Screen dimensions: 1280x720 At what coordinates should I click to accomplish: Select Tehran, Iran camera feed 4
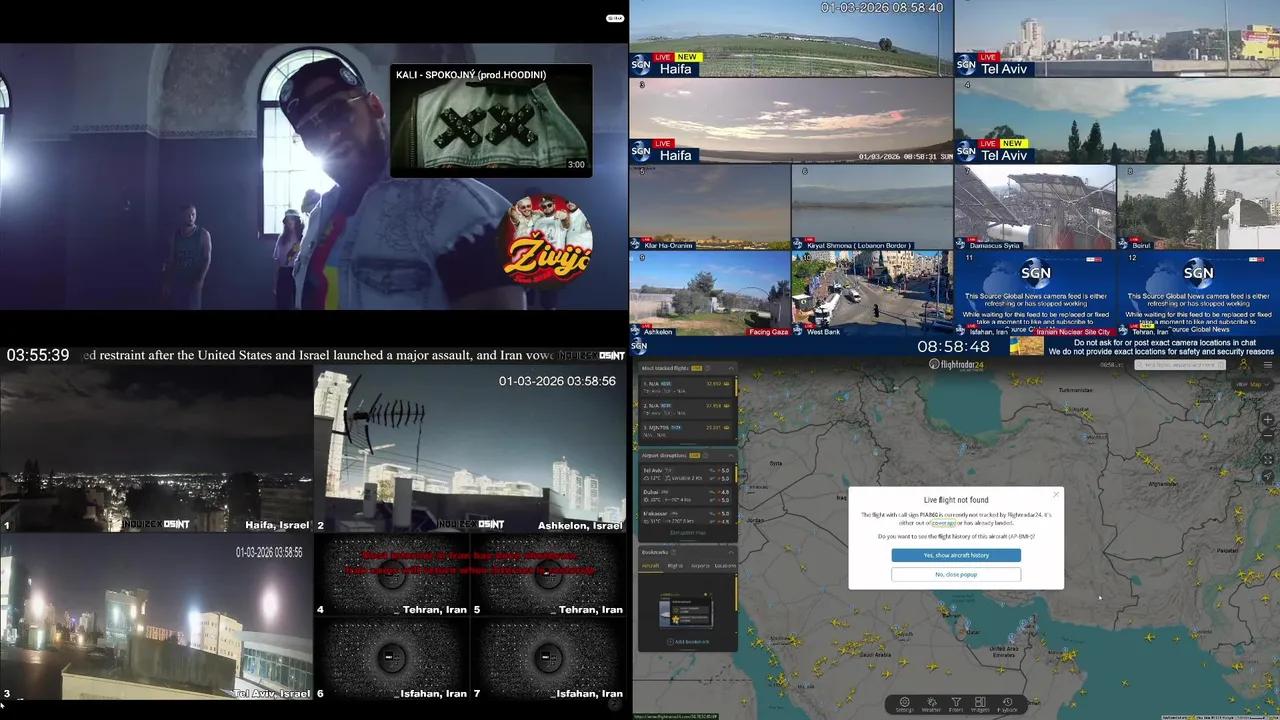pos(391,576)
